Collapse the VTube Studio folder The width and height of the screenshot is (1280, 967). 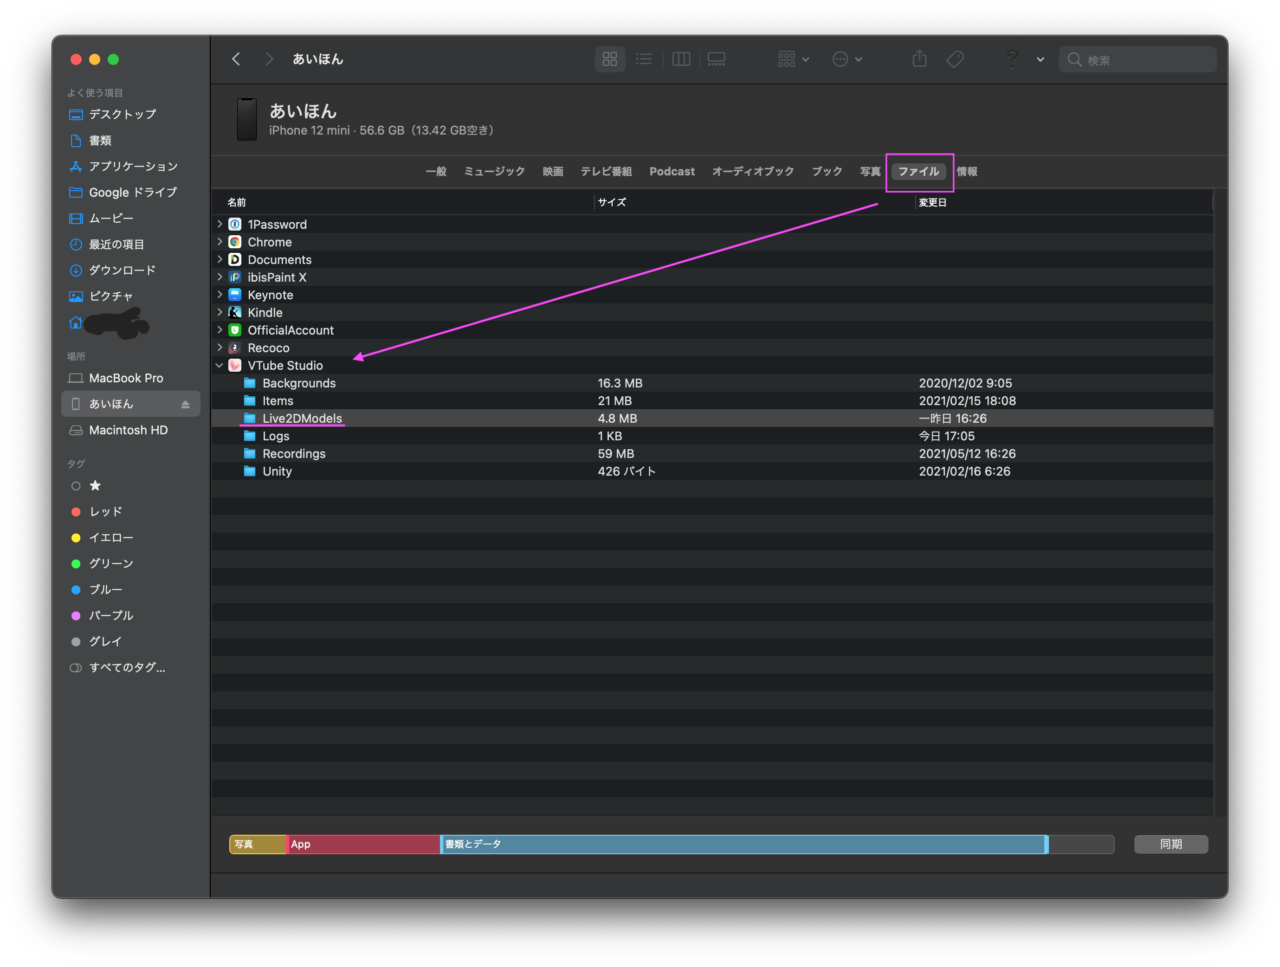(x=219, y=365)
